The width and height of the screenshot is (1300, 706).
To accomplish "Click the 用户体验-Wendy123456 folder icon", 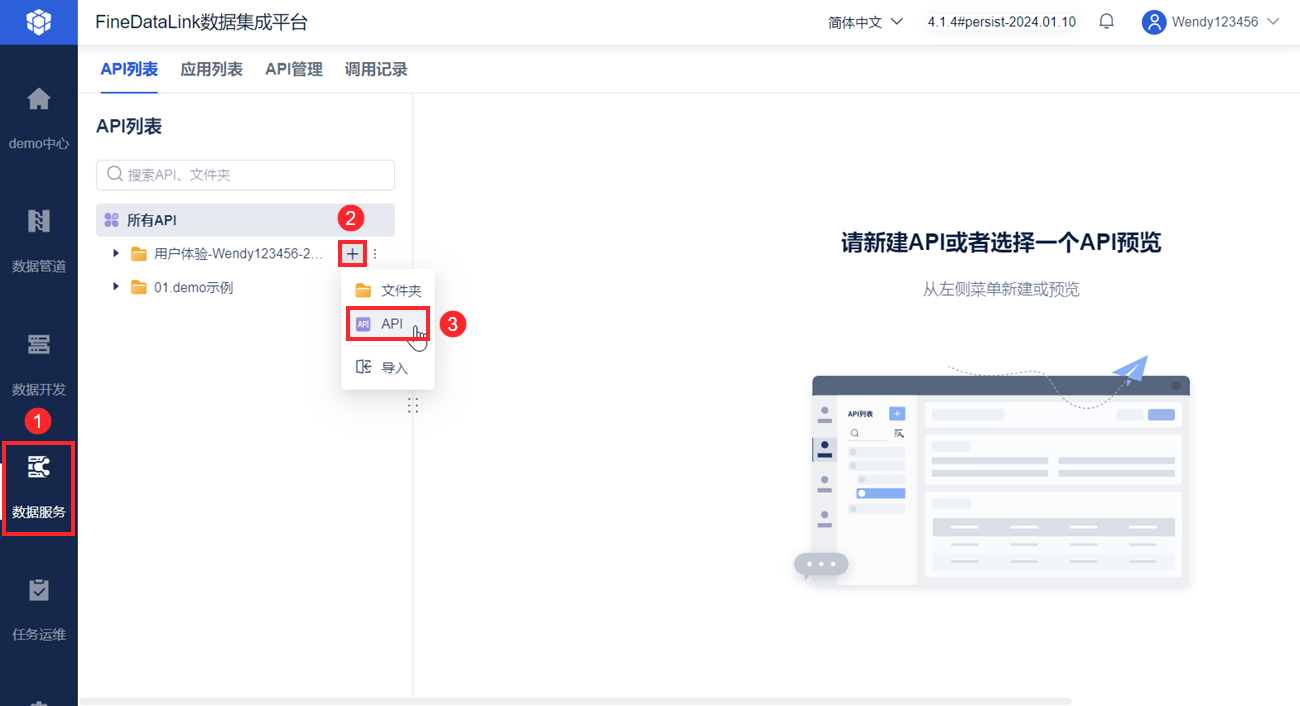I will [x=139, y=254].
